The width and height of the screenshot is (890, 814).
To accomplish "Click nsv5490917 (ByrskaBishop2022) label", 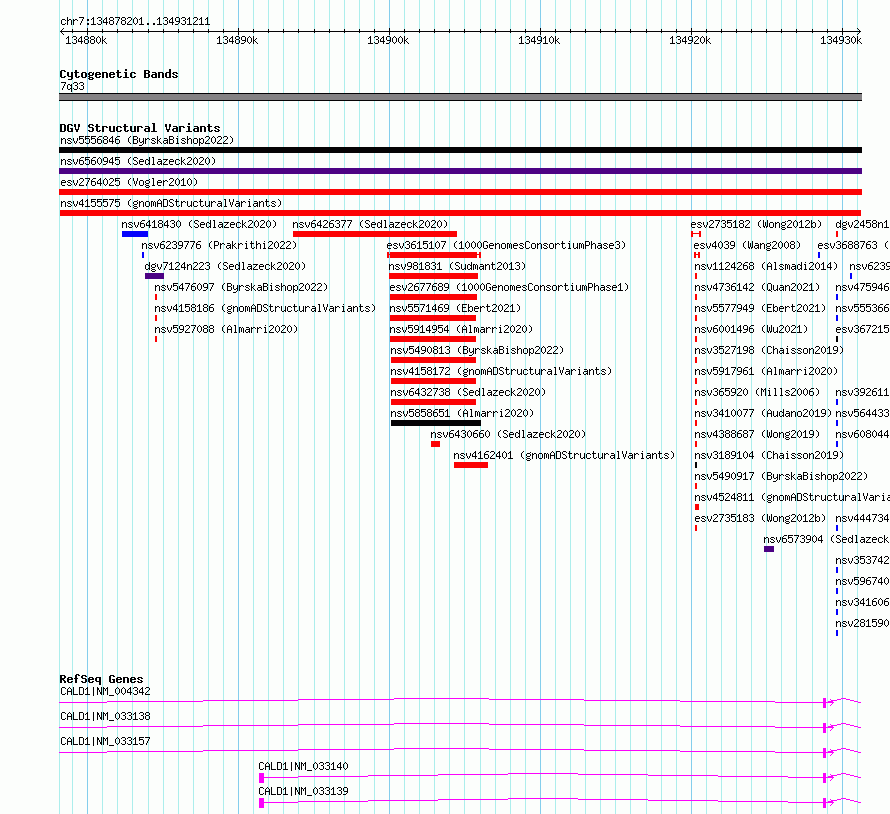I will click(781, 476).
